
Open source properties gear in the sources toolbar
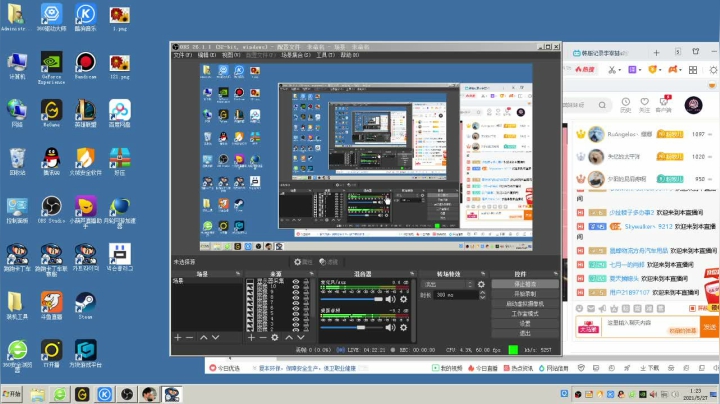coord(275,337)
